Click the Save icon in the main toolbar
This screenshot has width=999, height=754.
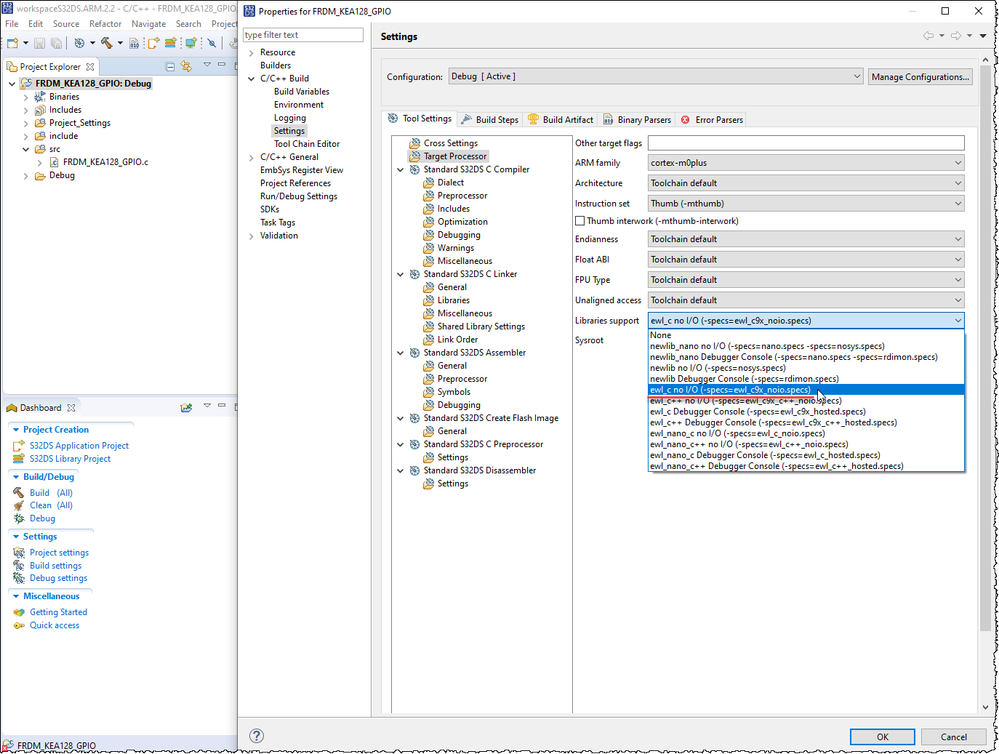(x=41, y=42)
